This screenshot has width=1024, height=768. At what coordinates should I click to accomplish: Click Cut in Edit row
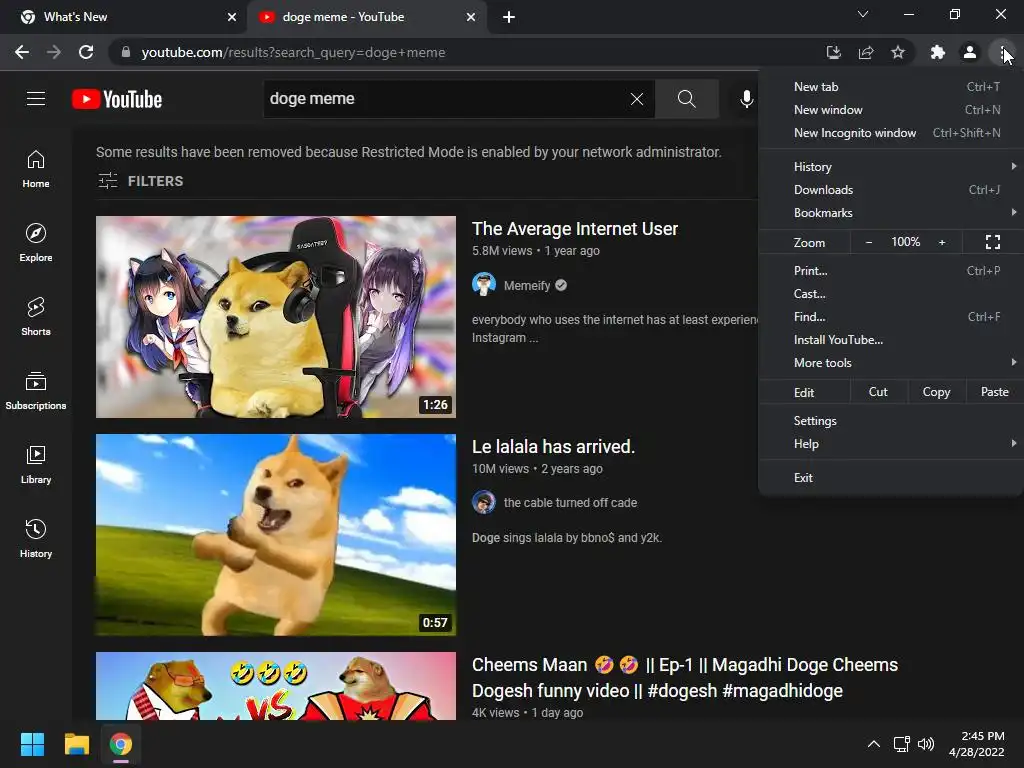coord(878,392)
